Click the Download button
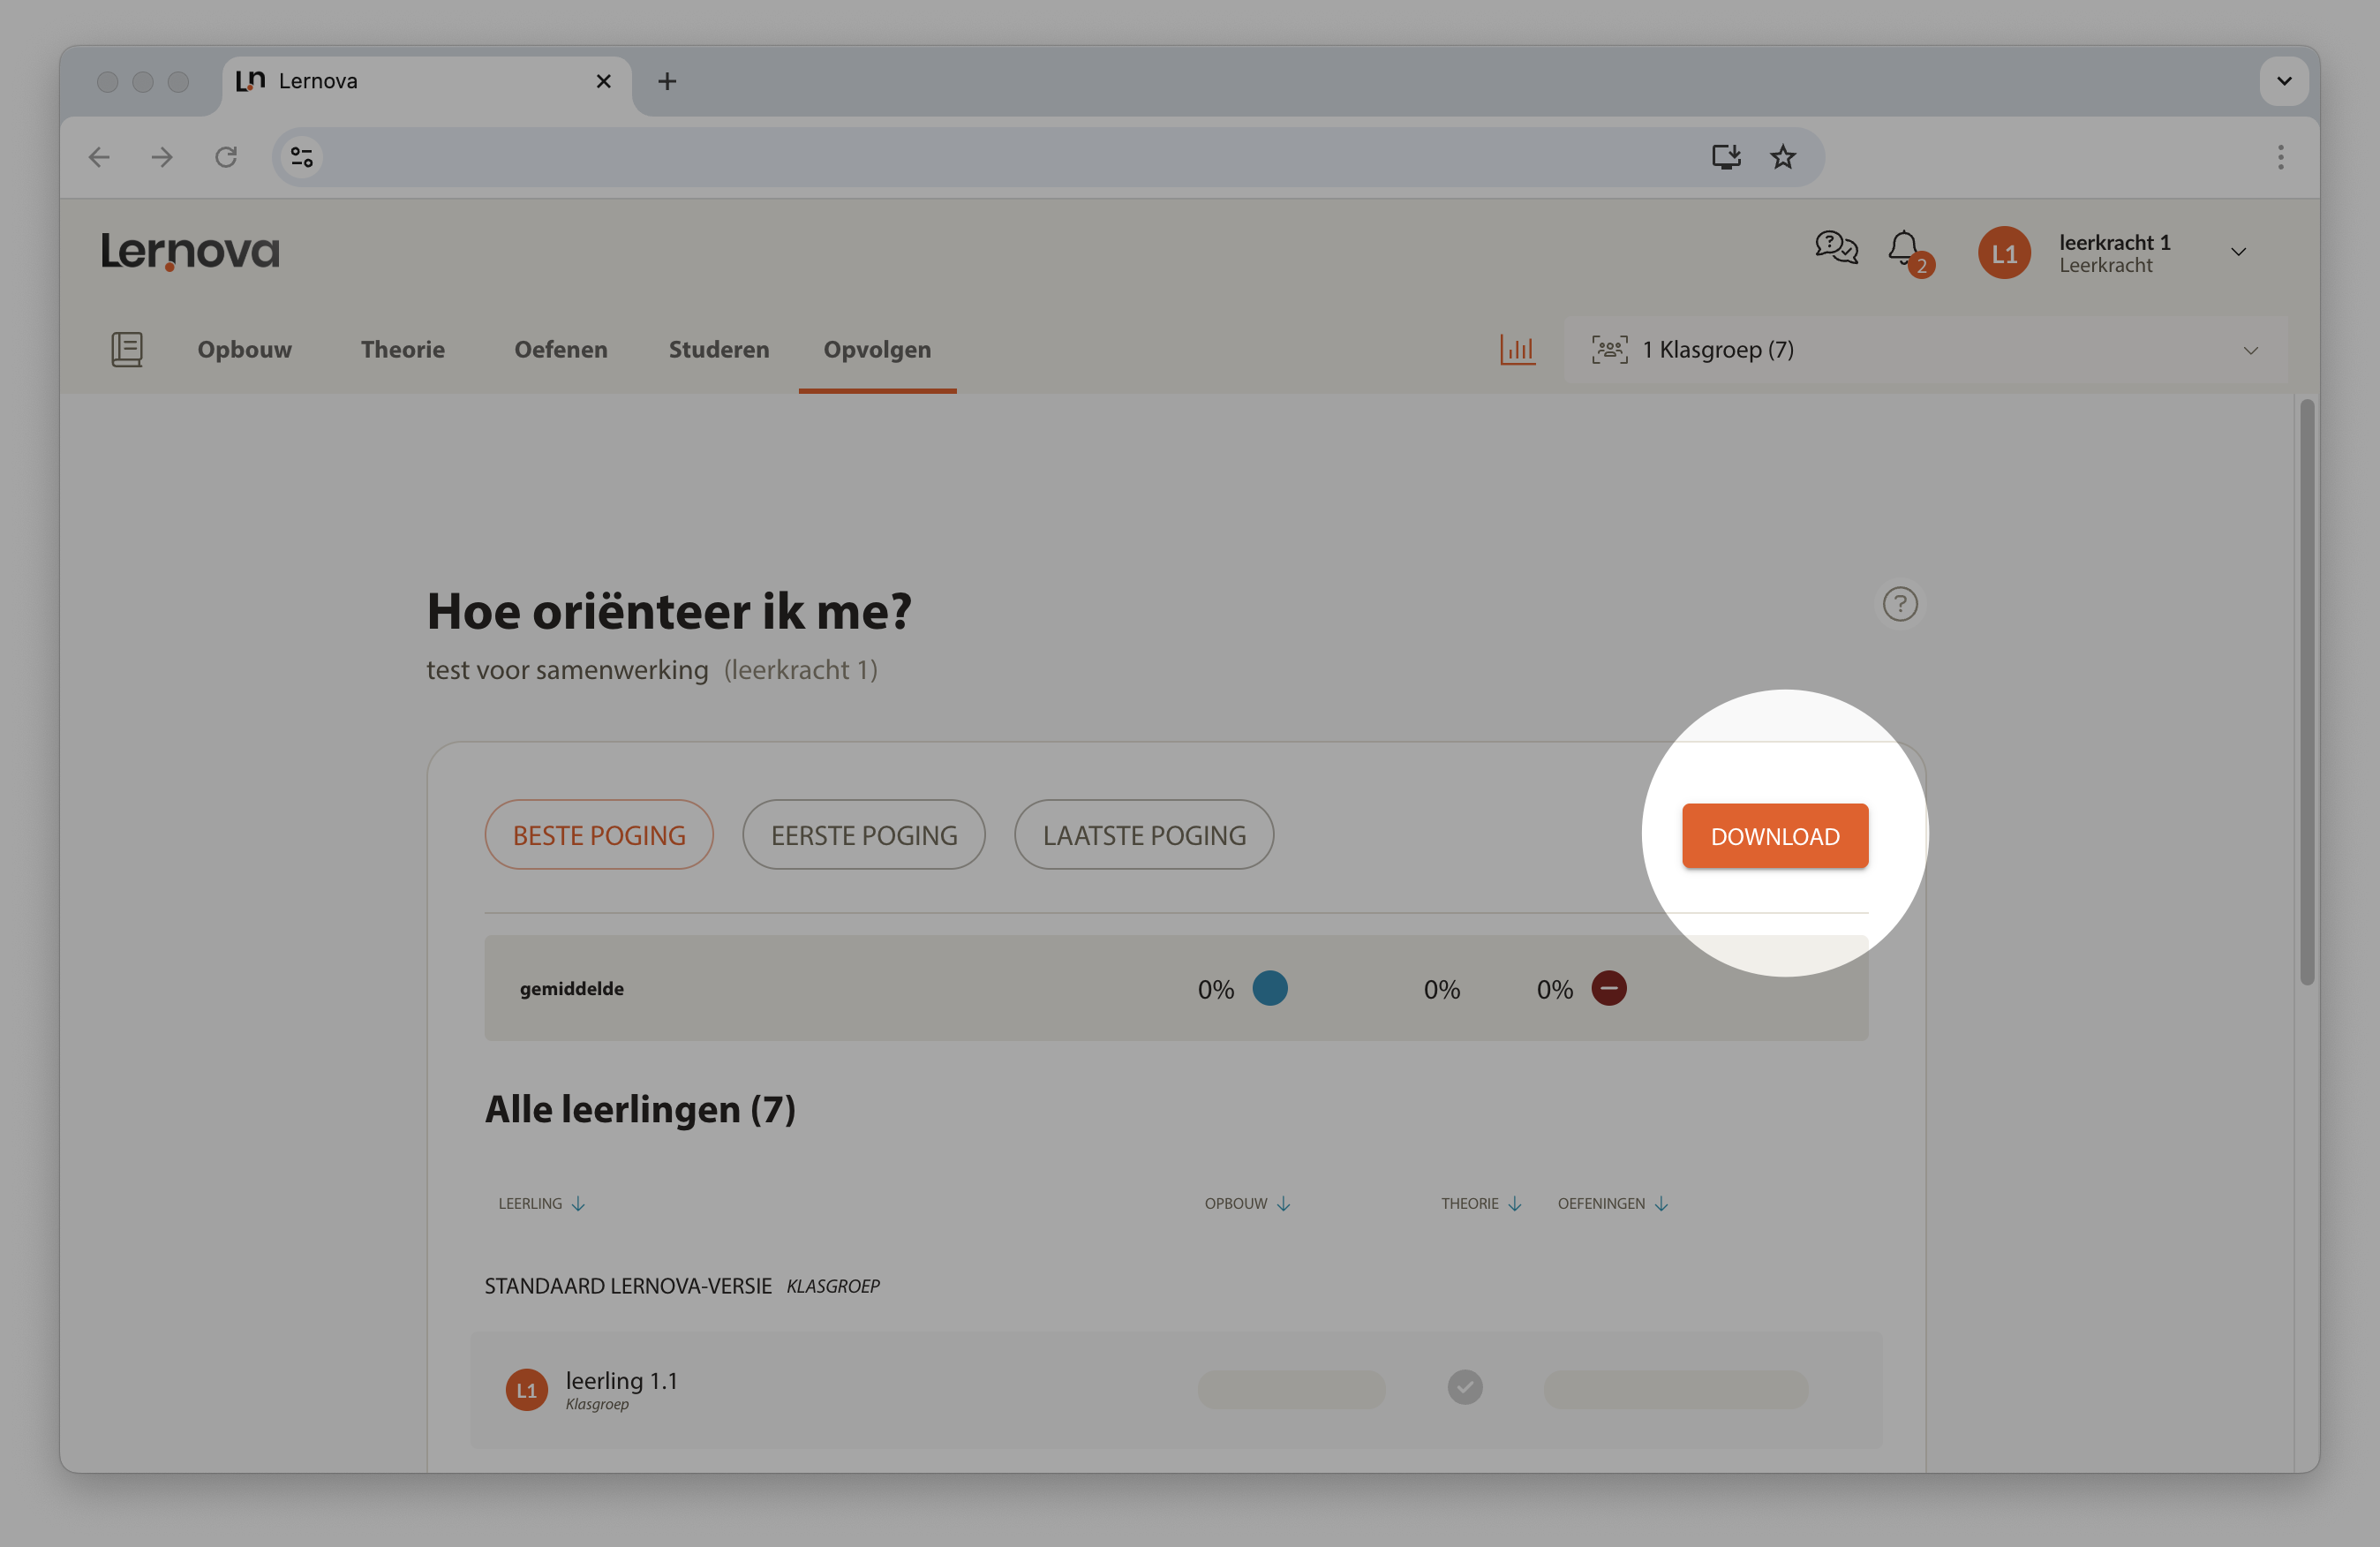This screenshot has width=2380, height=1547. pyautogui.click(x=1775, y=836)
